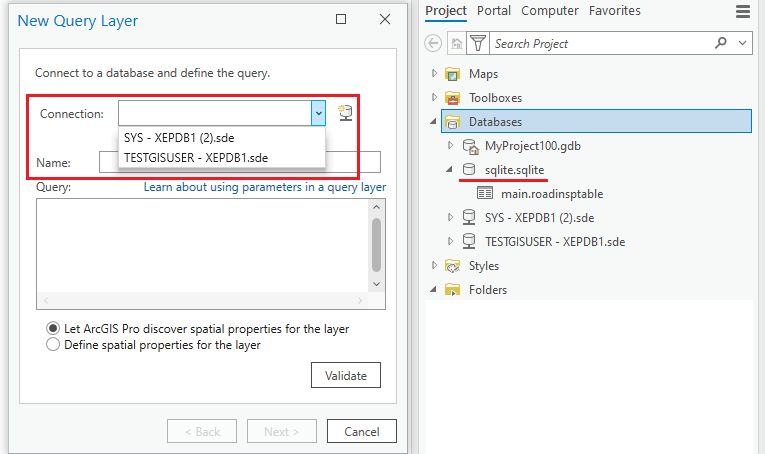Expand MyProject100.gdb
The height and width of the screenshot is (454, 766).
(450, 145)
